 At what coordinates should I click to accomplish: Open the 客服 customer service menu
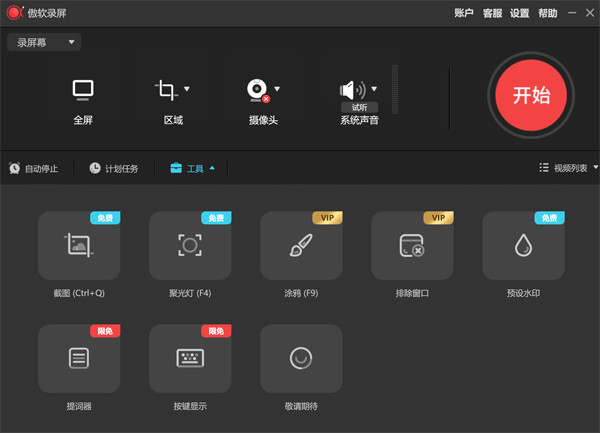coord(492,13)
